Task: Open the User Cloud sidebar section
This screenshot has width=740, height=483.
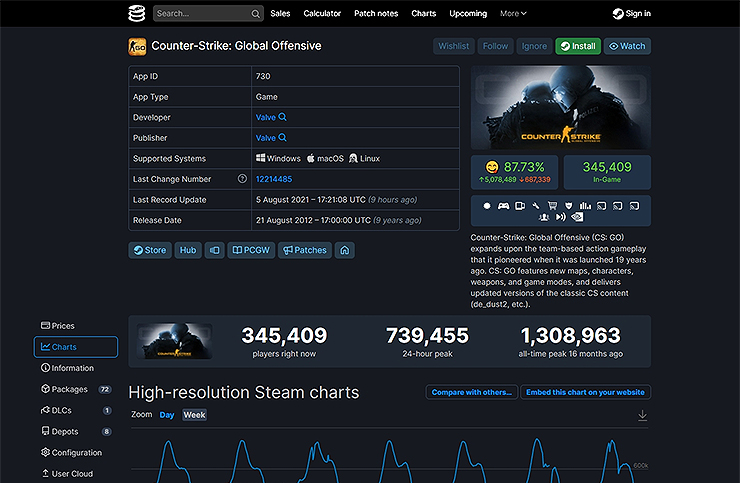Action: [x=67, y=474]
